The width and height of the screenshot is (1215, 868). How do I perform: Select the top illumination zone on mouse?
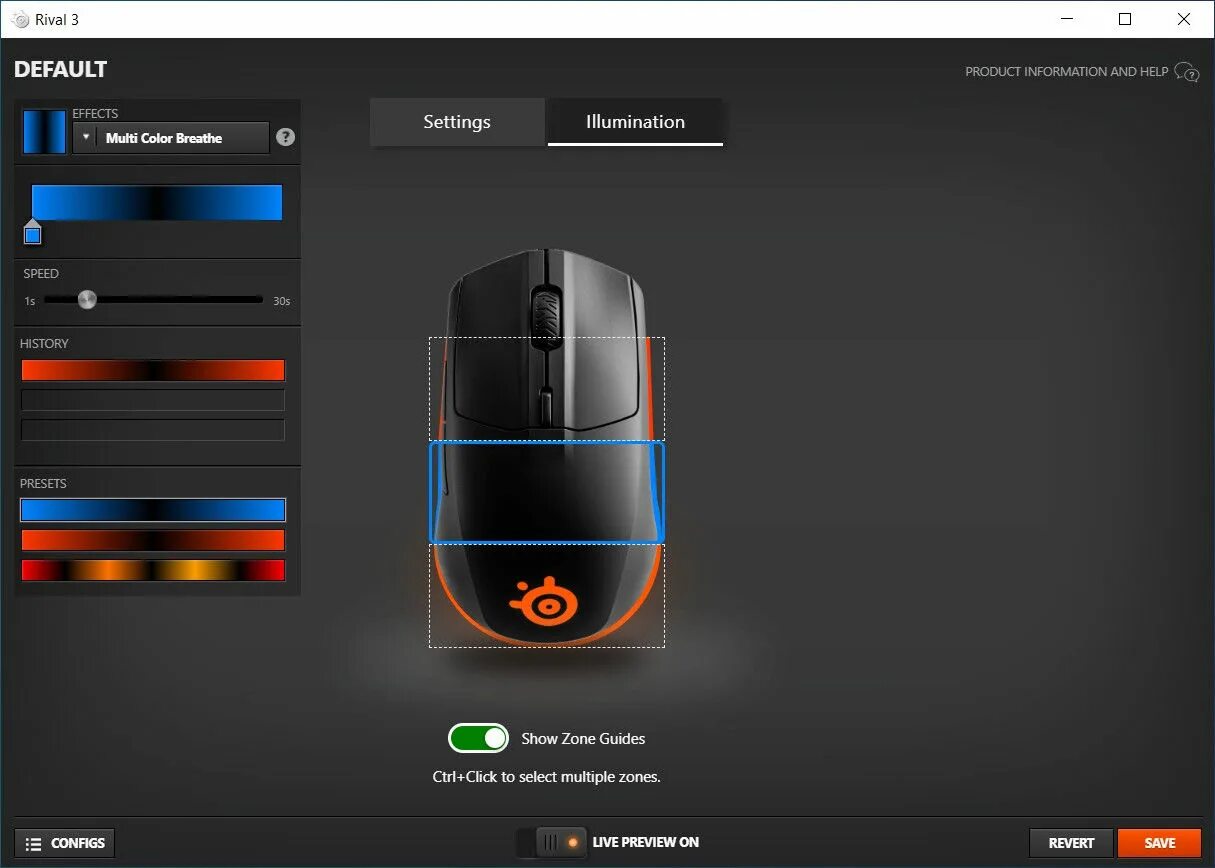pos(547,388)
